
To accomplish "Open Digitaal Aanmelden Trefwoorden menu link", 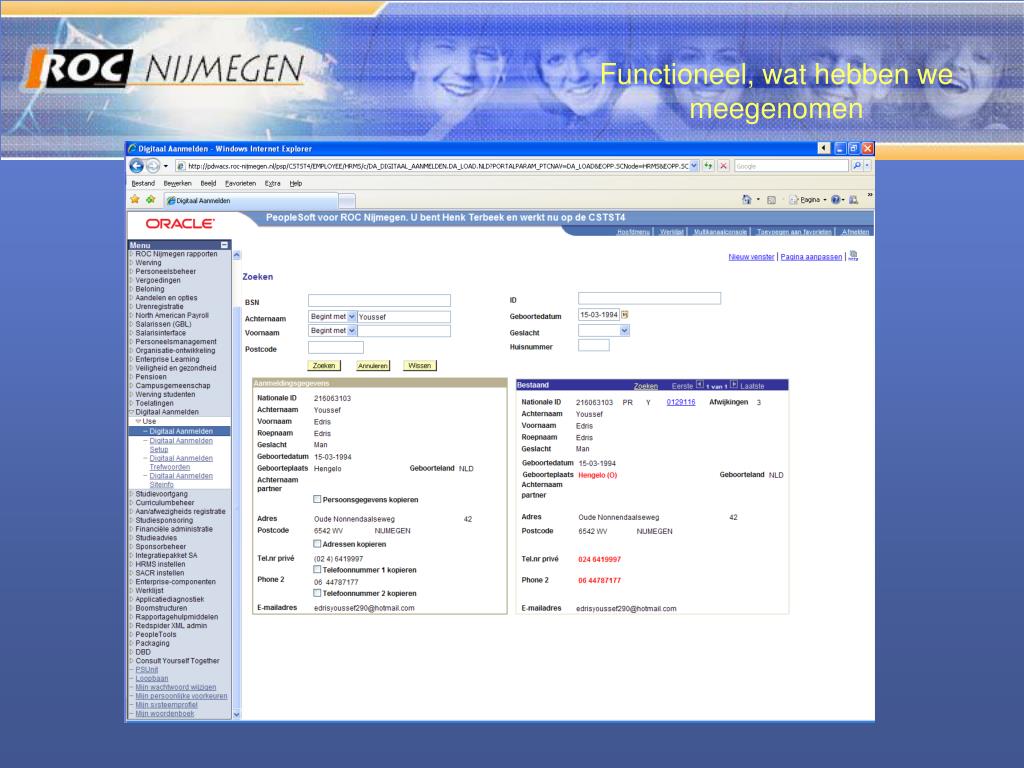I will [x=181, y=462].
